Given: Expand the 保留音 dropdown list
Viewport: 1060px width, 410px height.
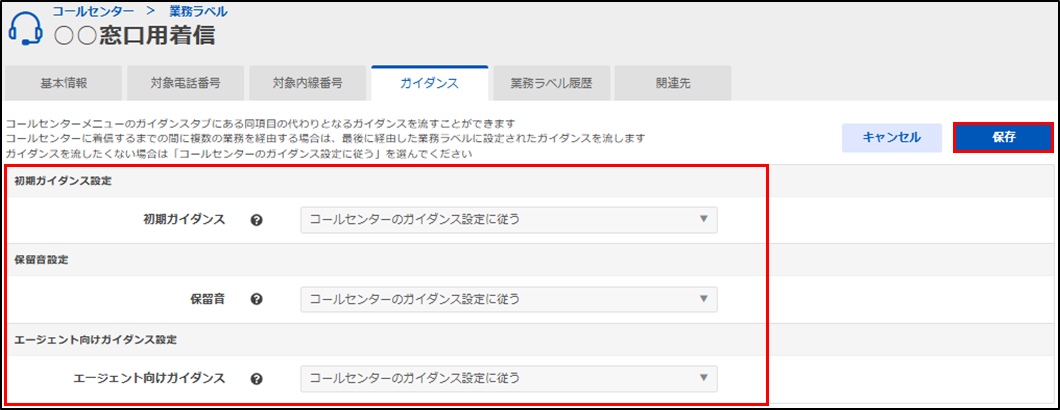Looking at the screenshot, I should [x=508, y=299].
